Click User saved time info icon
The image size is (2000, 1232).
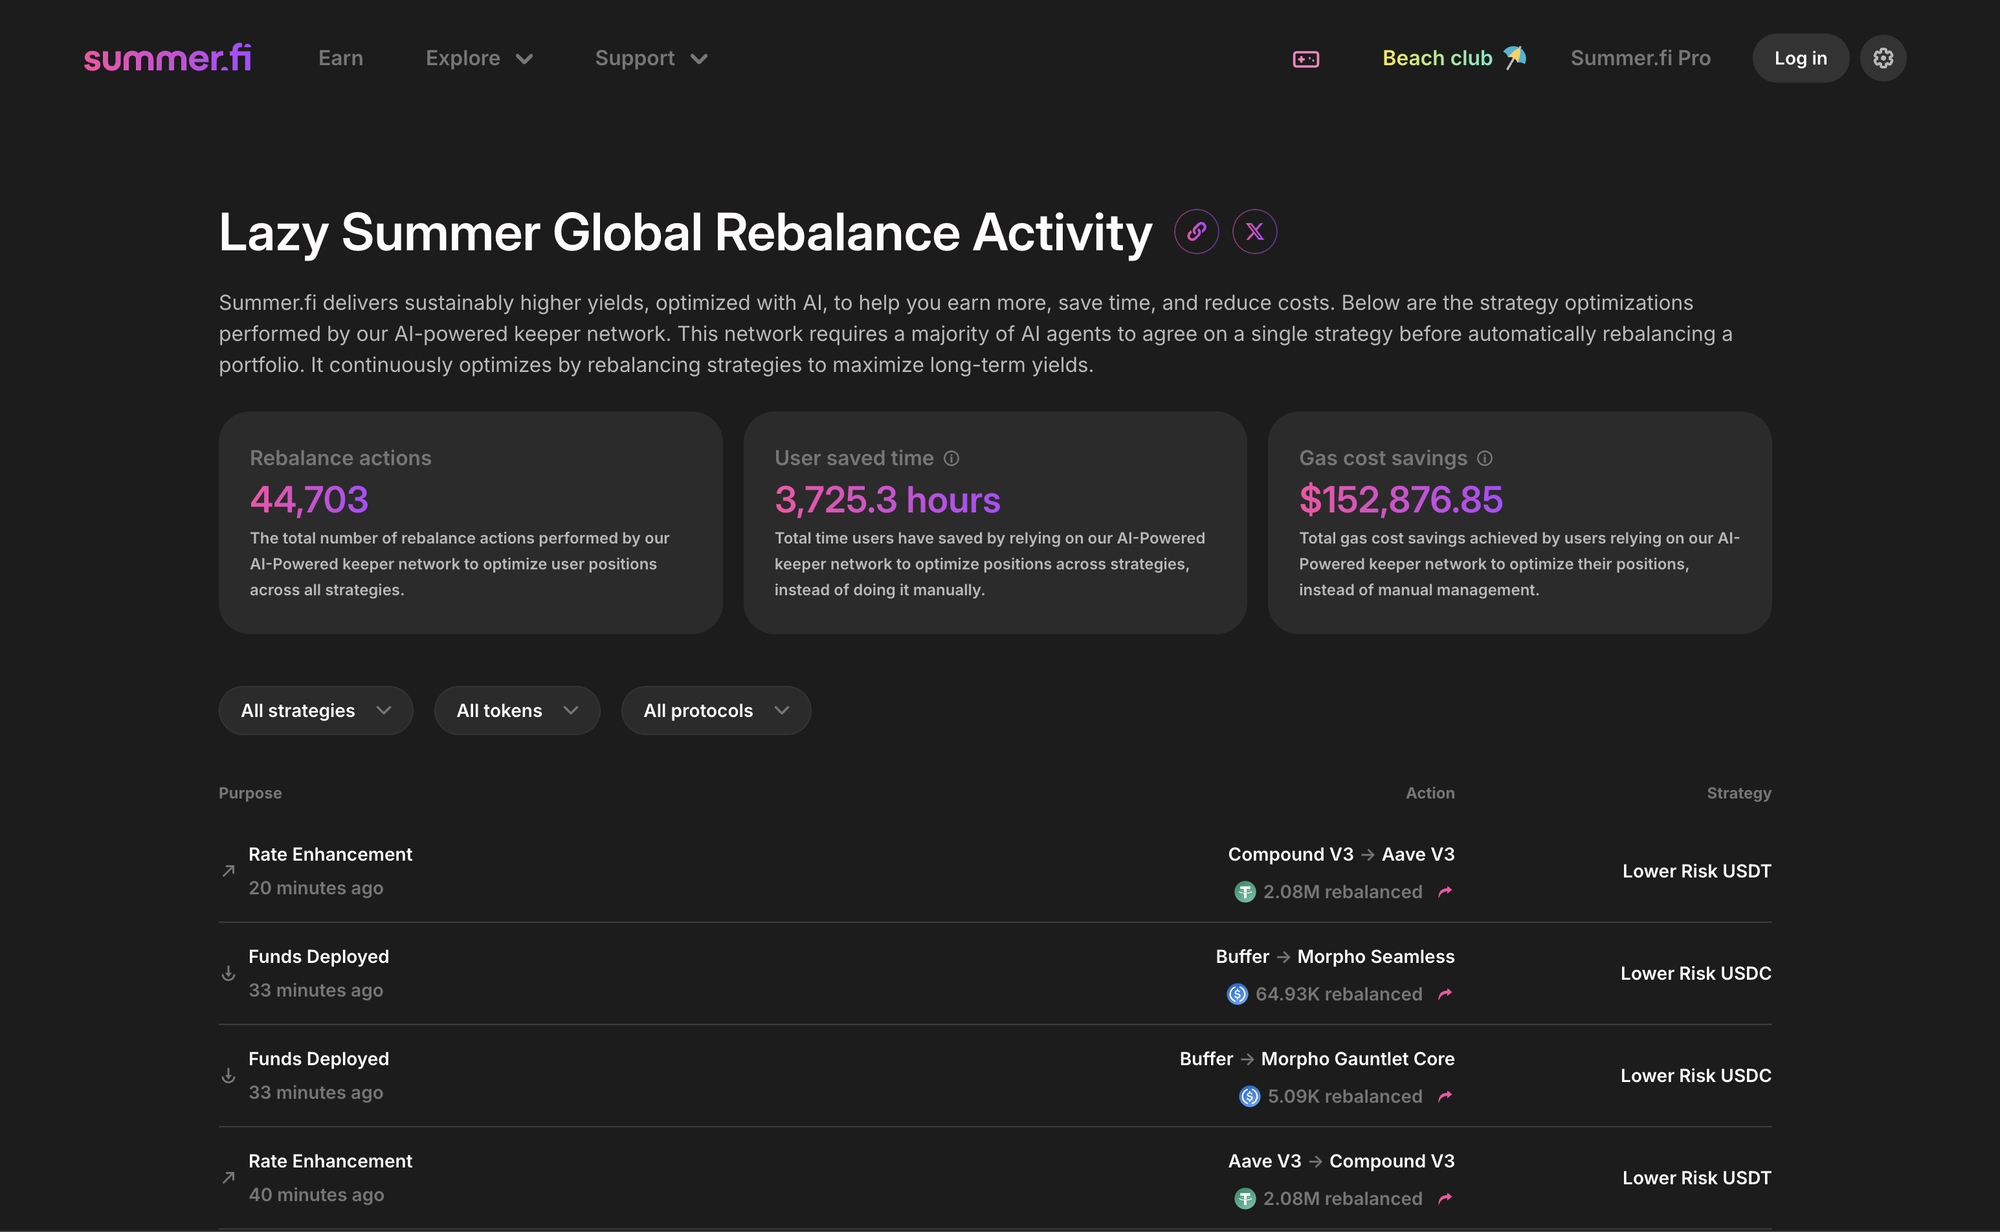point(951,458)
